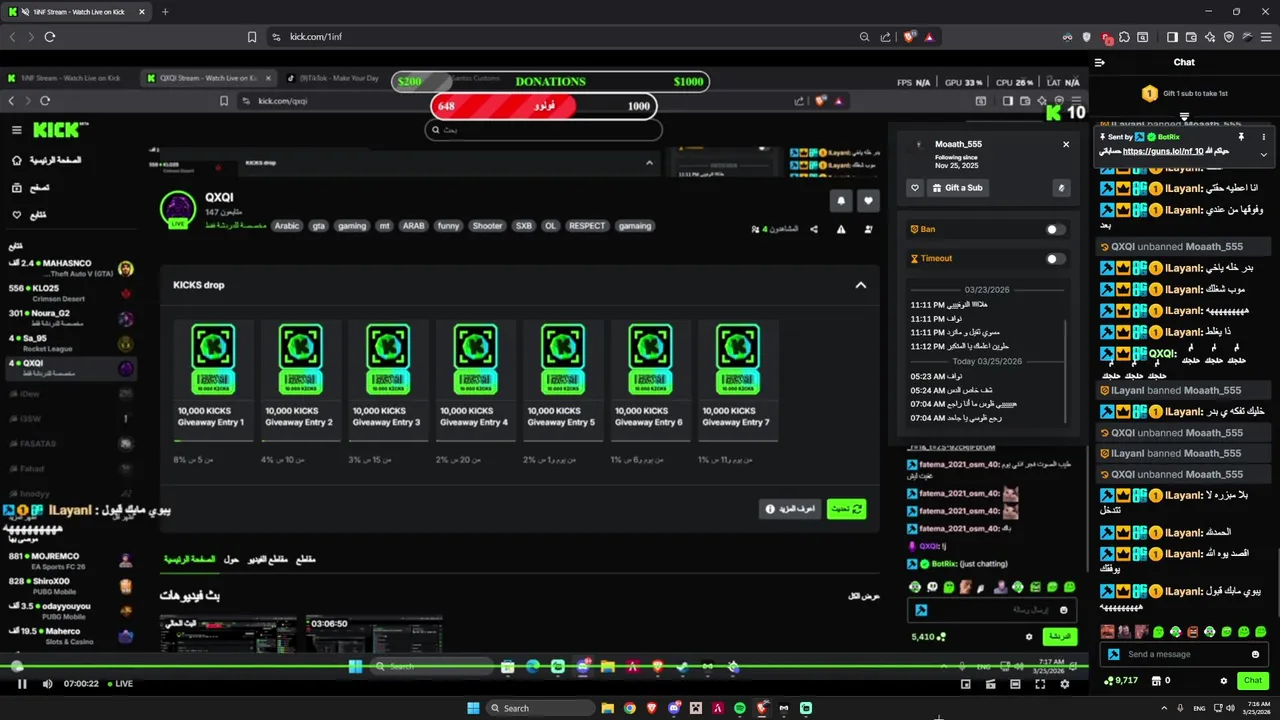Open the Extensions puzzle icon
Screen dimensions: 1280x720
click(1125, 36)
